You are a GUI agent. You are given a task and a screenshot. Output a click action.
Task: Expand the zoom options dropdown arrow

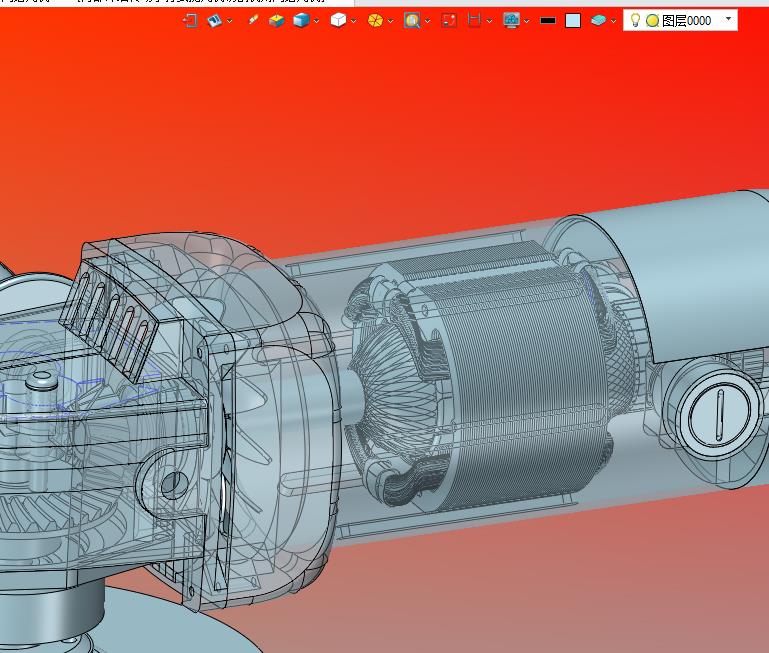pos(428,21)
